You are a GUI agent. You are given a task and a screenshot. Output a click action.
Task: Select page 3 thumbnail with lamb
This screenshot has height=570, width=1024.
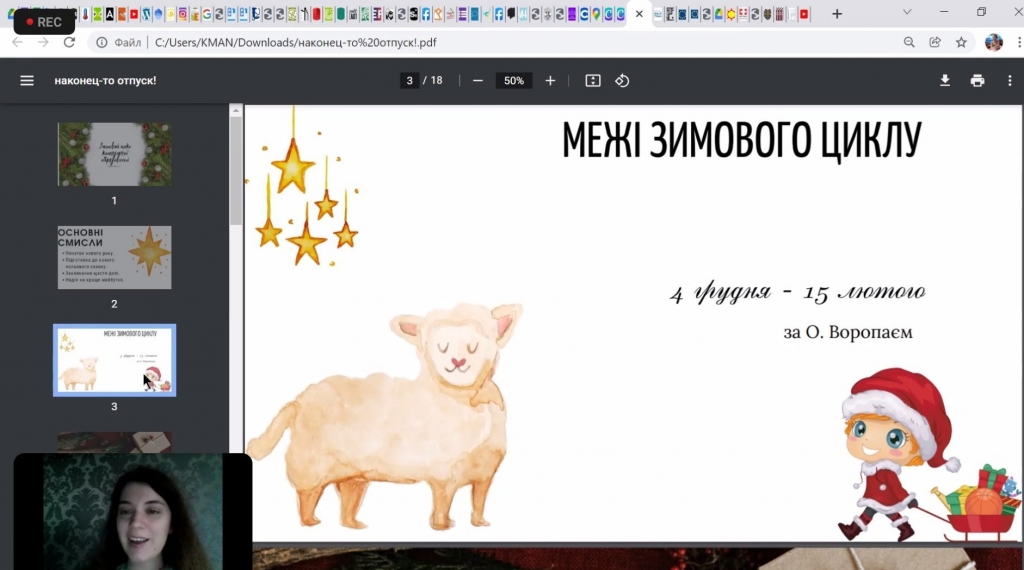114,360
